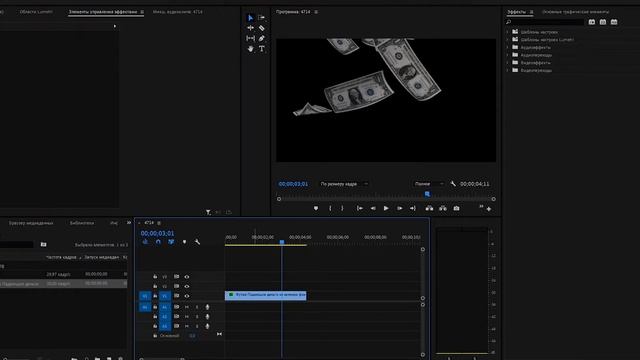
Task: Select the Razor tool
Action: pos(262,28)
